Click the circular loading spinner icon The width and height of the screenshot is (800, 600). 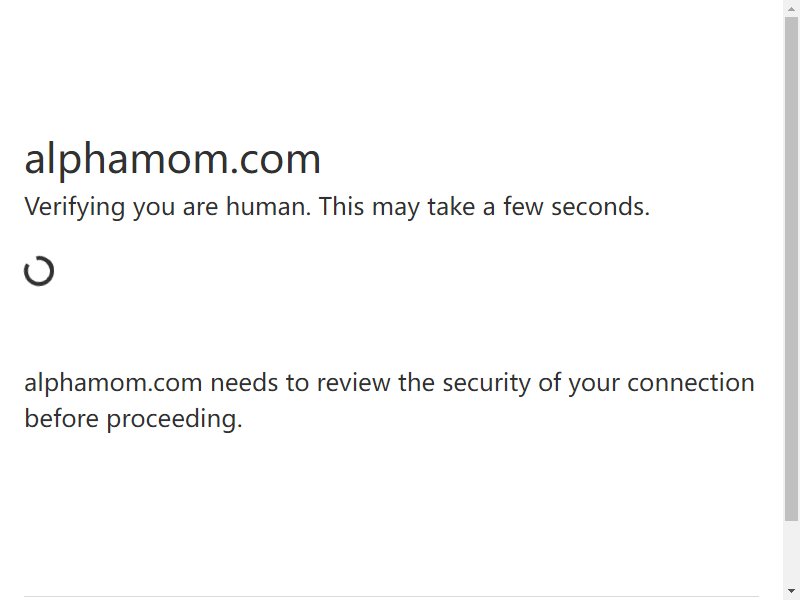(x=39, y=271)
